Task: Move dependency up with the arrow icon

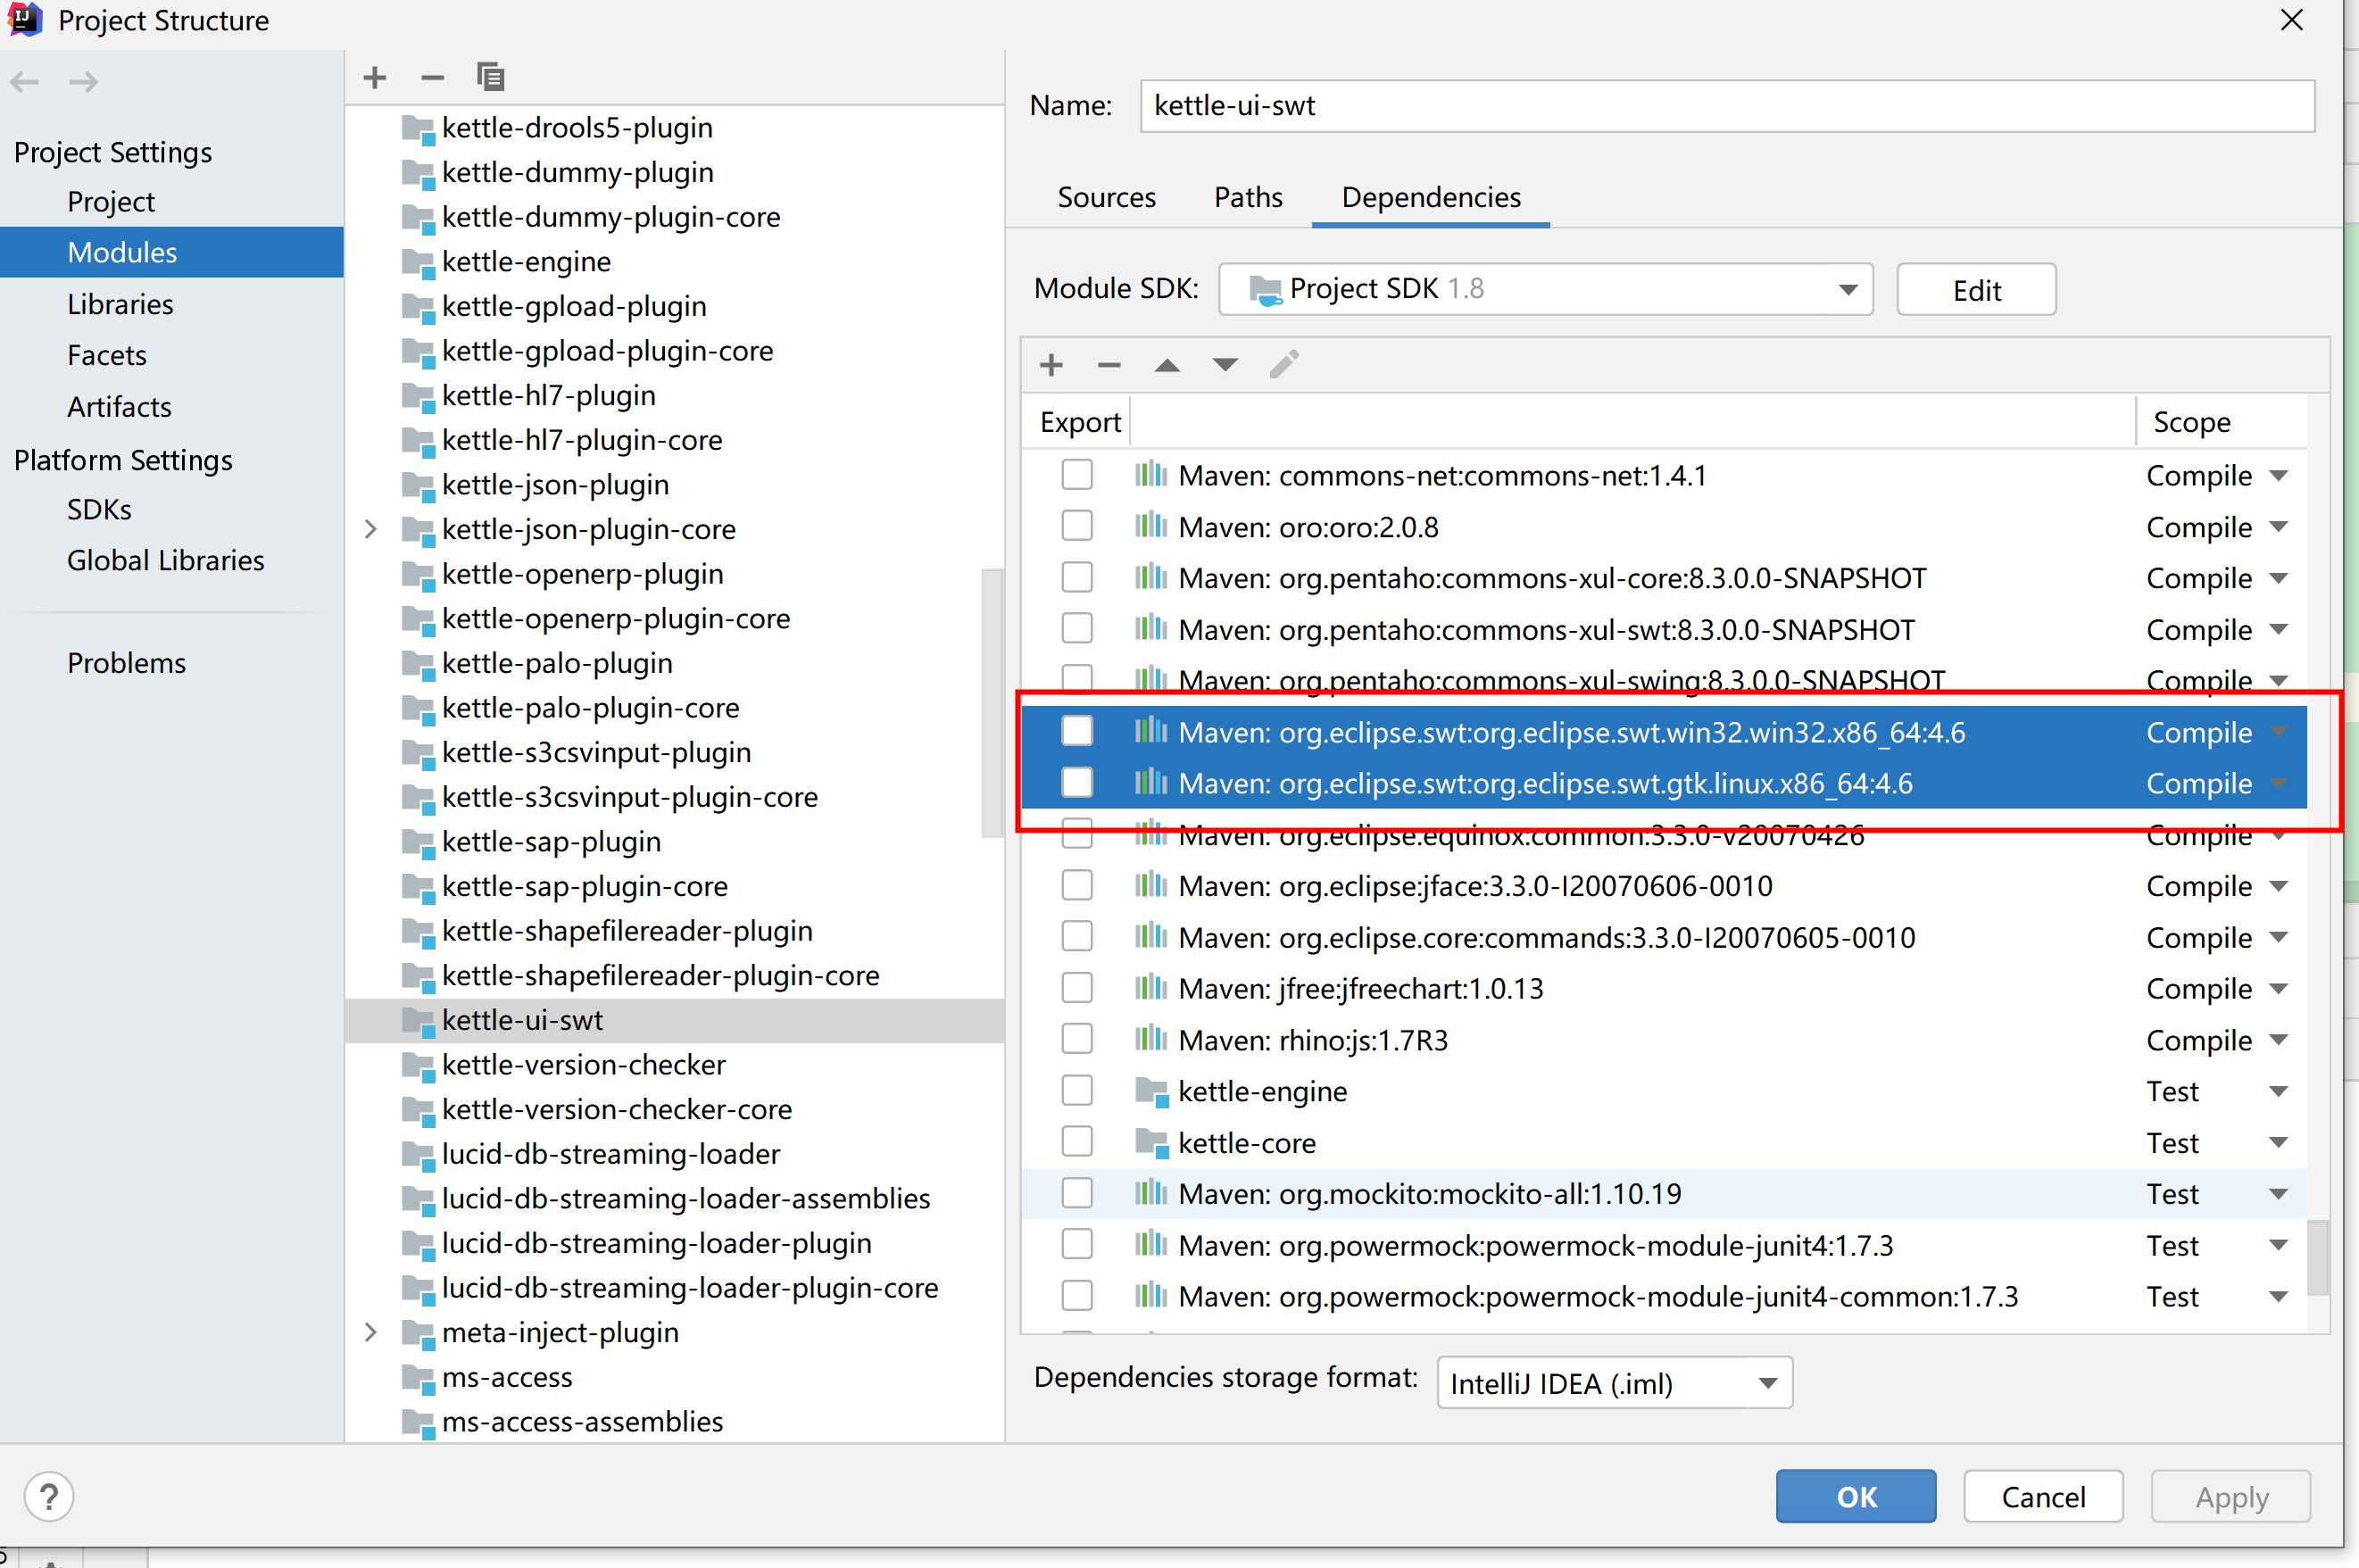Action: pyautogui.click(x=1167, y=365)
